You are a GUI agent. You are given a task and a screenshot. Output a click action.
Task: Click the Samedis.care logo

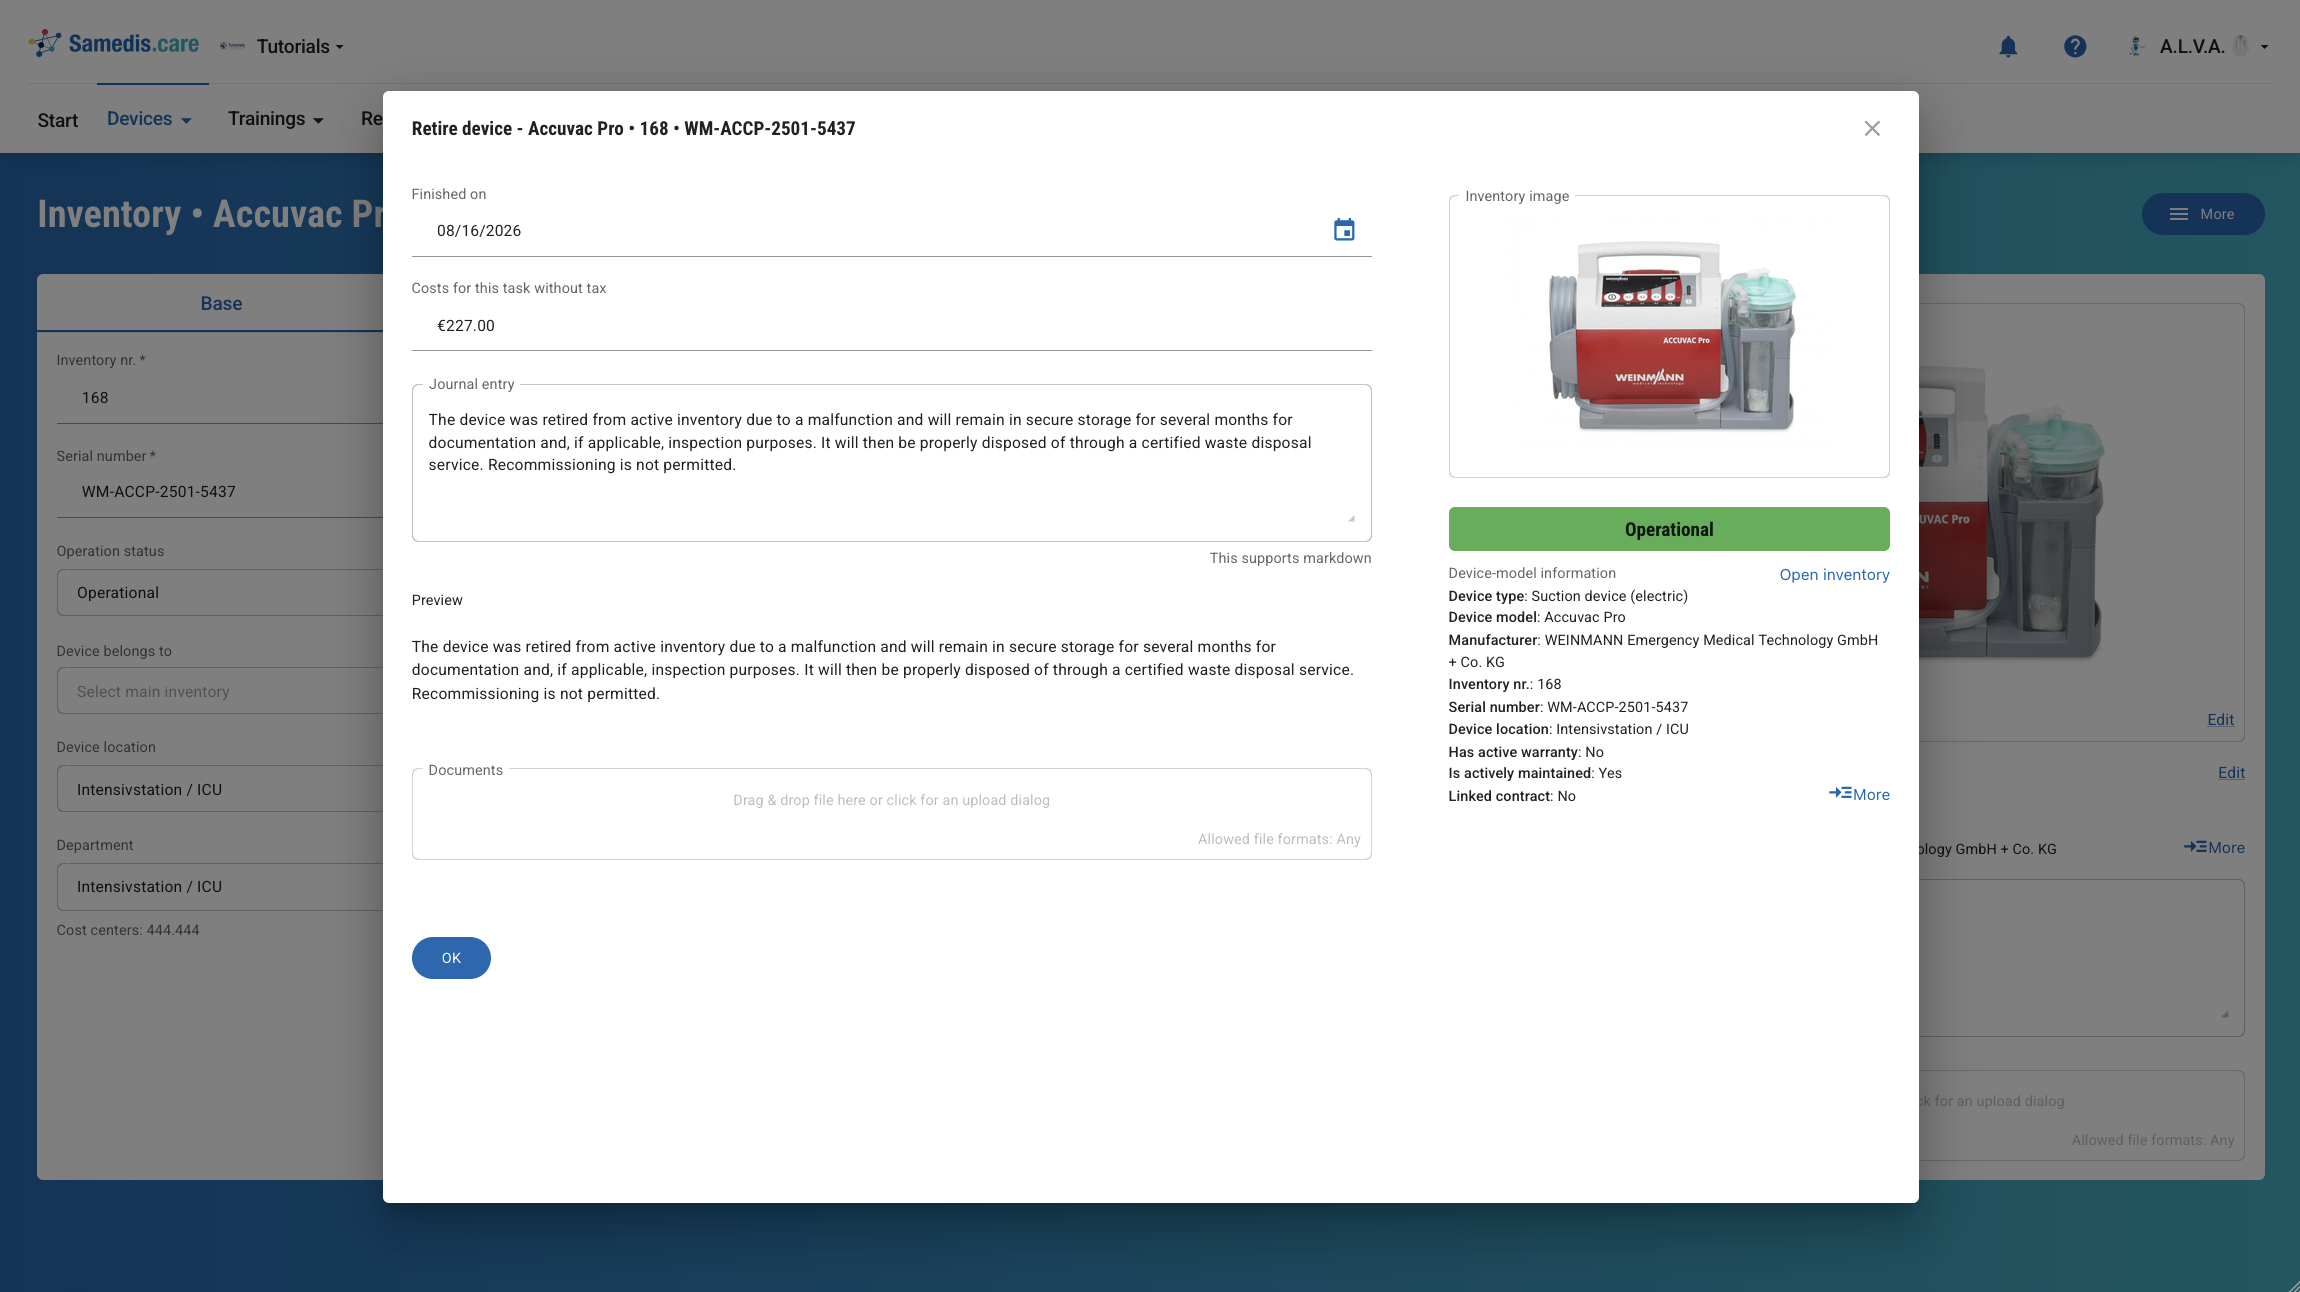(x=114, y=44)
